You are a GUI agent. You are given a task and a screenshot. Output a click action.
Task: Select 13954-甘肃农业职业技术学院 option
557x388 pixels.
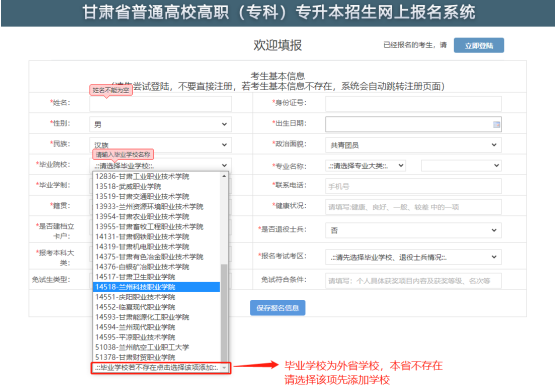pyautogui.click(x=156, y=216)
